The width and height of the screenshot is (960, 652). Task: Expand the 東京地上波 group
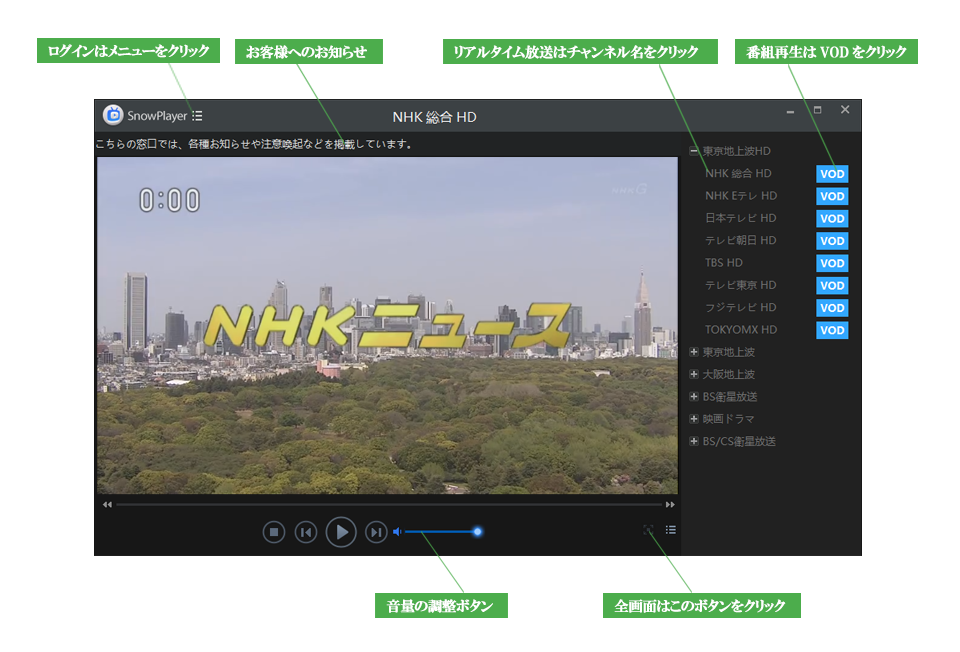click(x=694, y=352)
